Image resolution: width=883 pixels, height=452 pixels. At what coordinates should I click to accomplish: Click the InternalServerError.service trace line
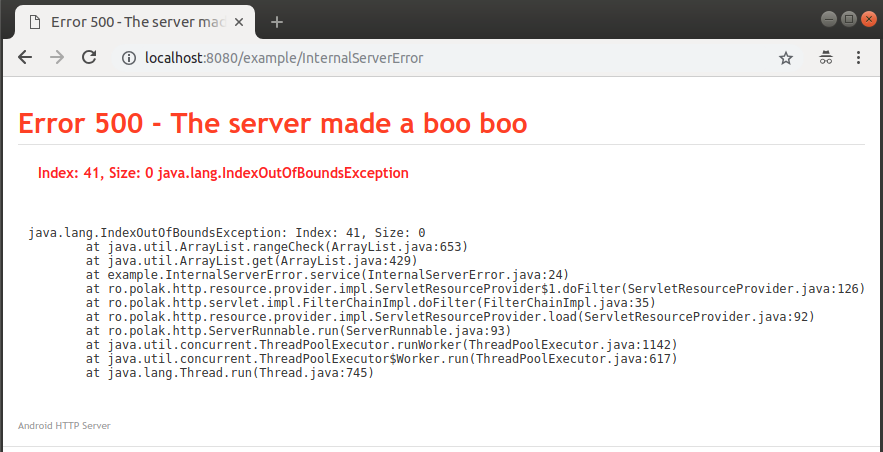327,275
